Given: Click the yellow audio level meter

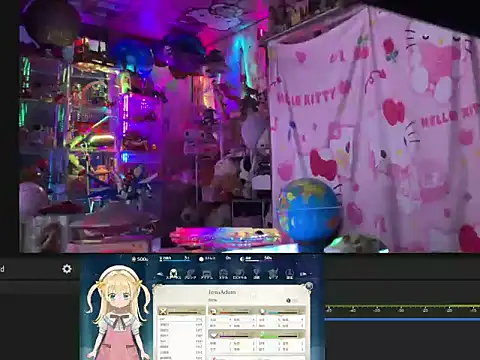Looking at the screenshot, I should [402, 305].
